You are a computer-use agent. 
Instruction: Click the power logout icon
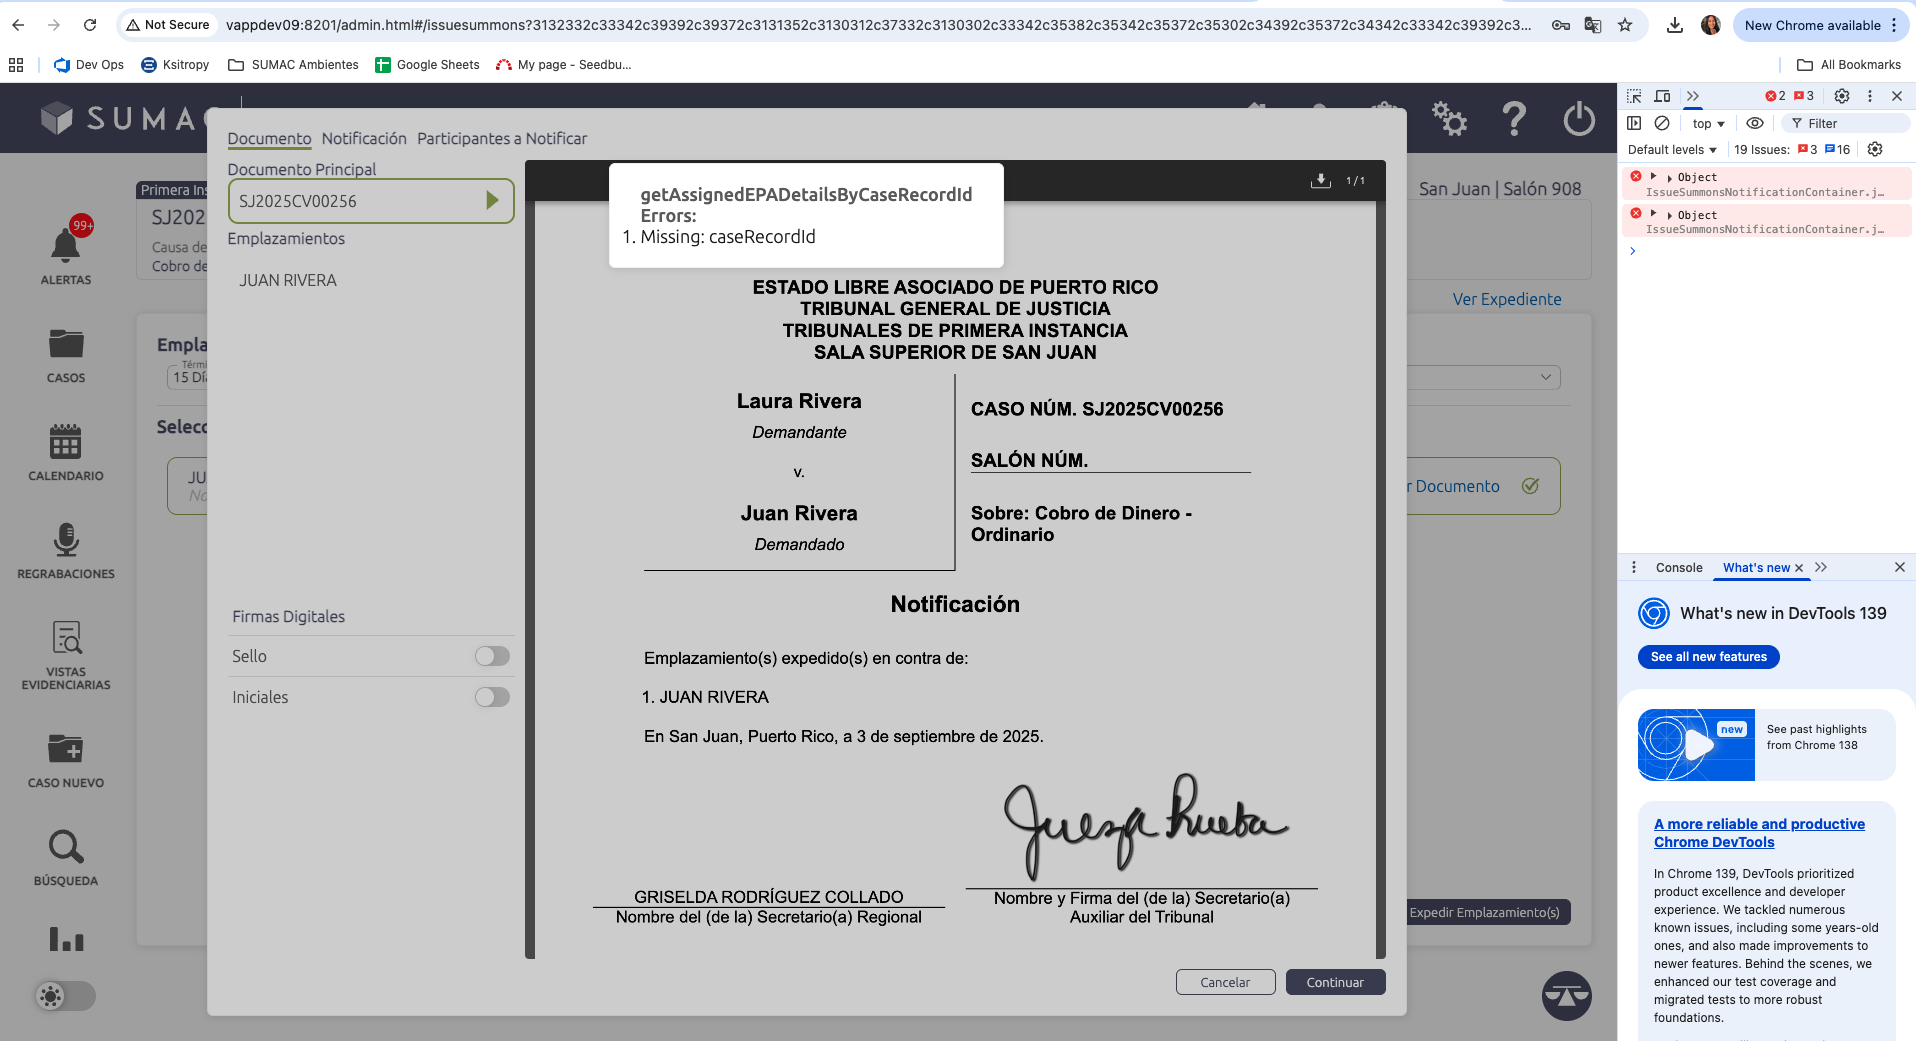pyautogui.click(x=1579, y=120)
